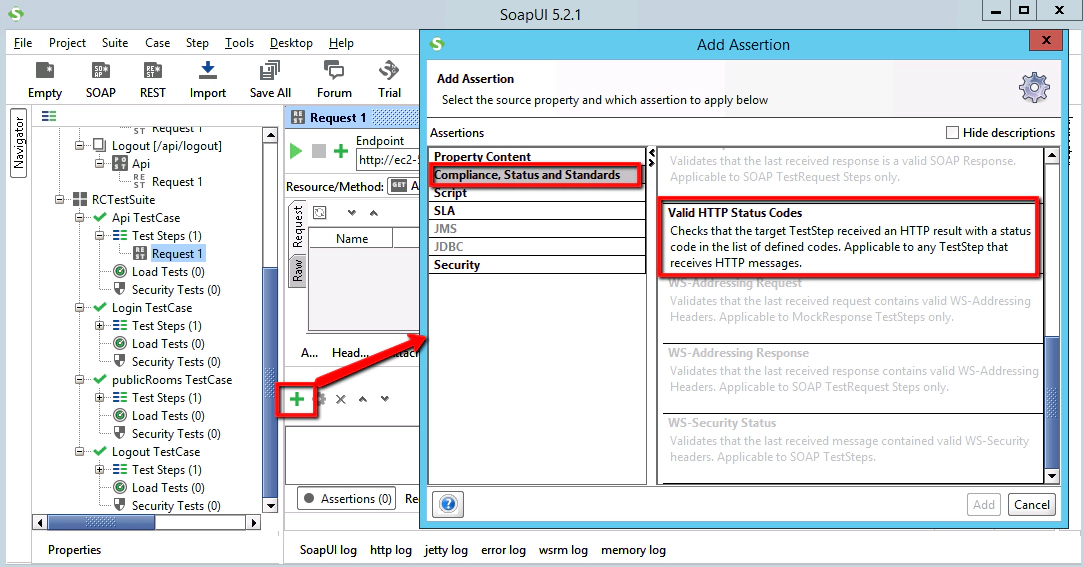Screen dimensions: 1084x567
Task: Expand Login TestCase Test Steps node
Action: click(x=100, y=326)
